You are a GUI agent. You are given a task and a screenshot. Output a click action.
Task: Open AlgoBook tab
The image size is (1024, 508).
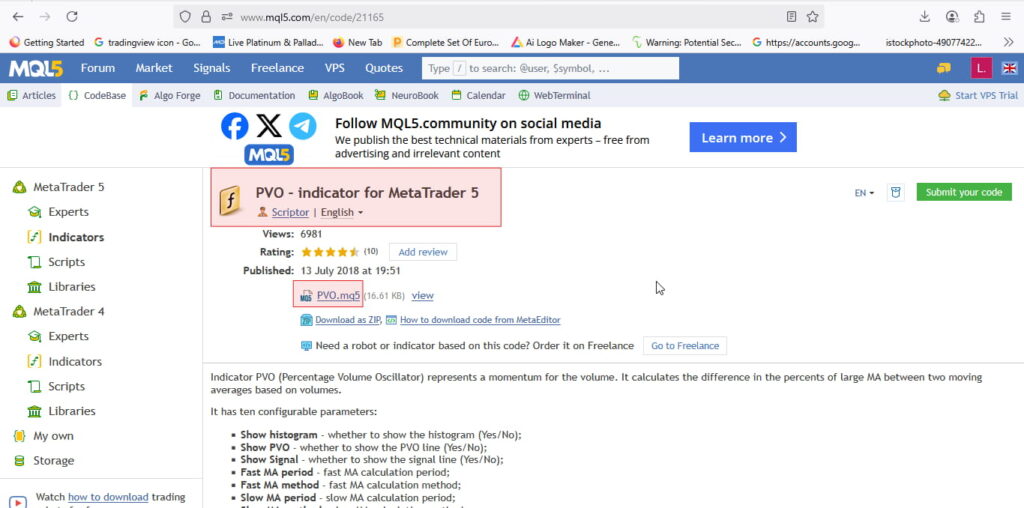pyautogui.click(x=336, y=95)
